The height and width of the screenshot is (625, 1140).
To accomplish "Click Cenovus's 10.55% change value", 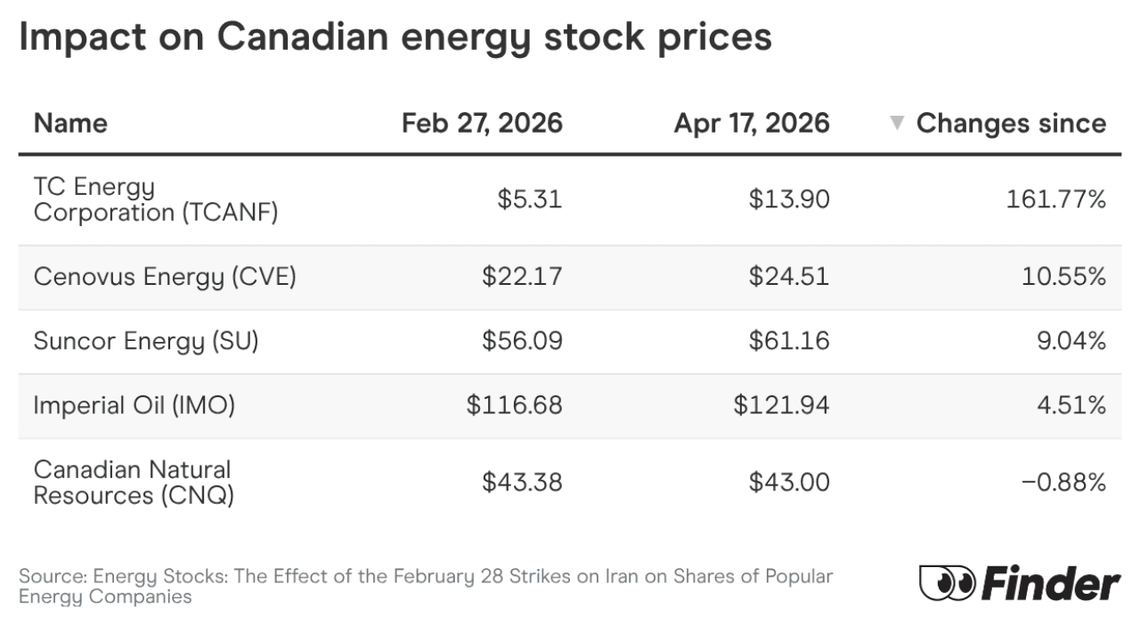I will tap(1063, 276).
